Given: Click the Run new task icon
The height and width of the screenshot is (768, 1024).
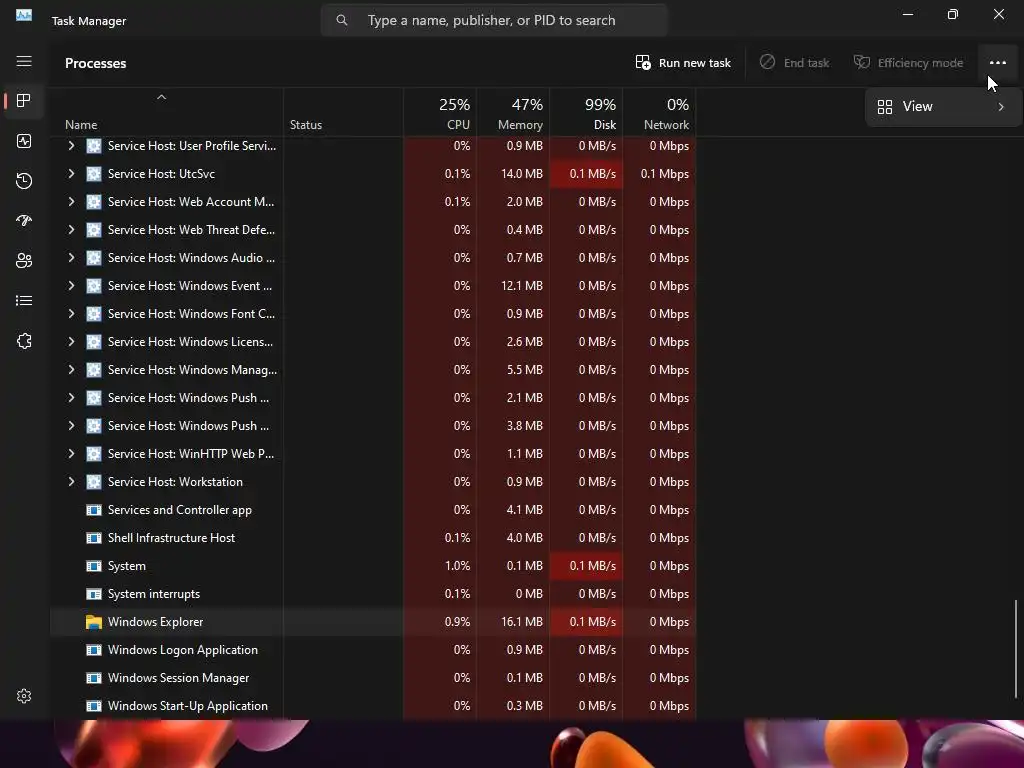Looking at the screenshot, I should point(643,63).
